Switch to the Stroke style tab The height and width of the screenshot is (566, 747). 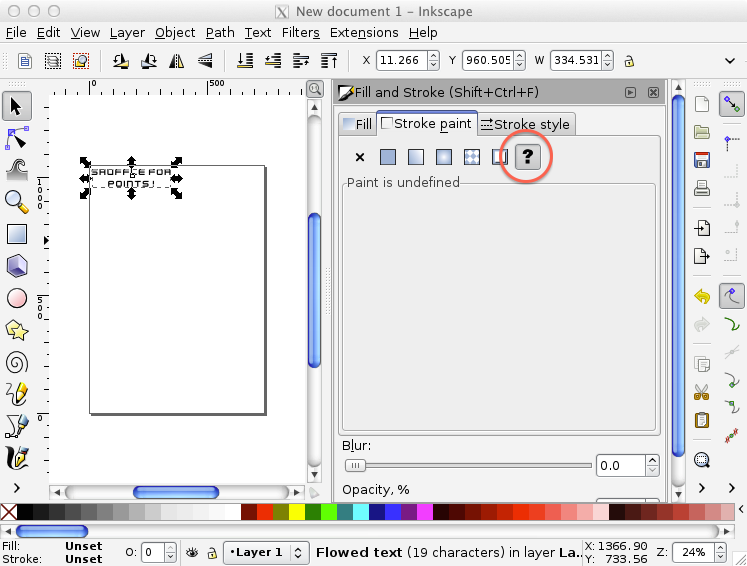525,124
